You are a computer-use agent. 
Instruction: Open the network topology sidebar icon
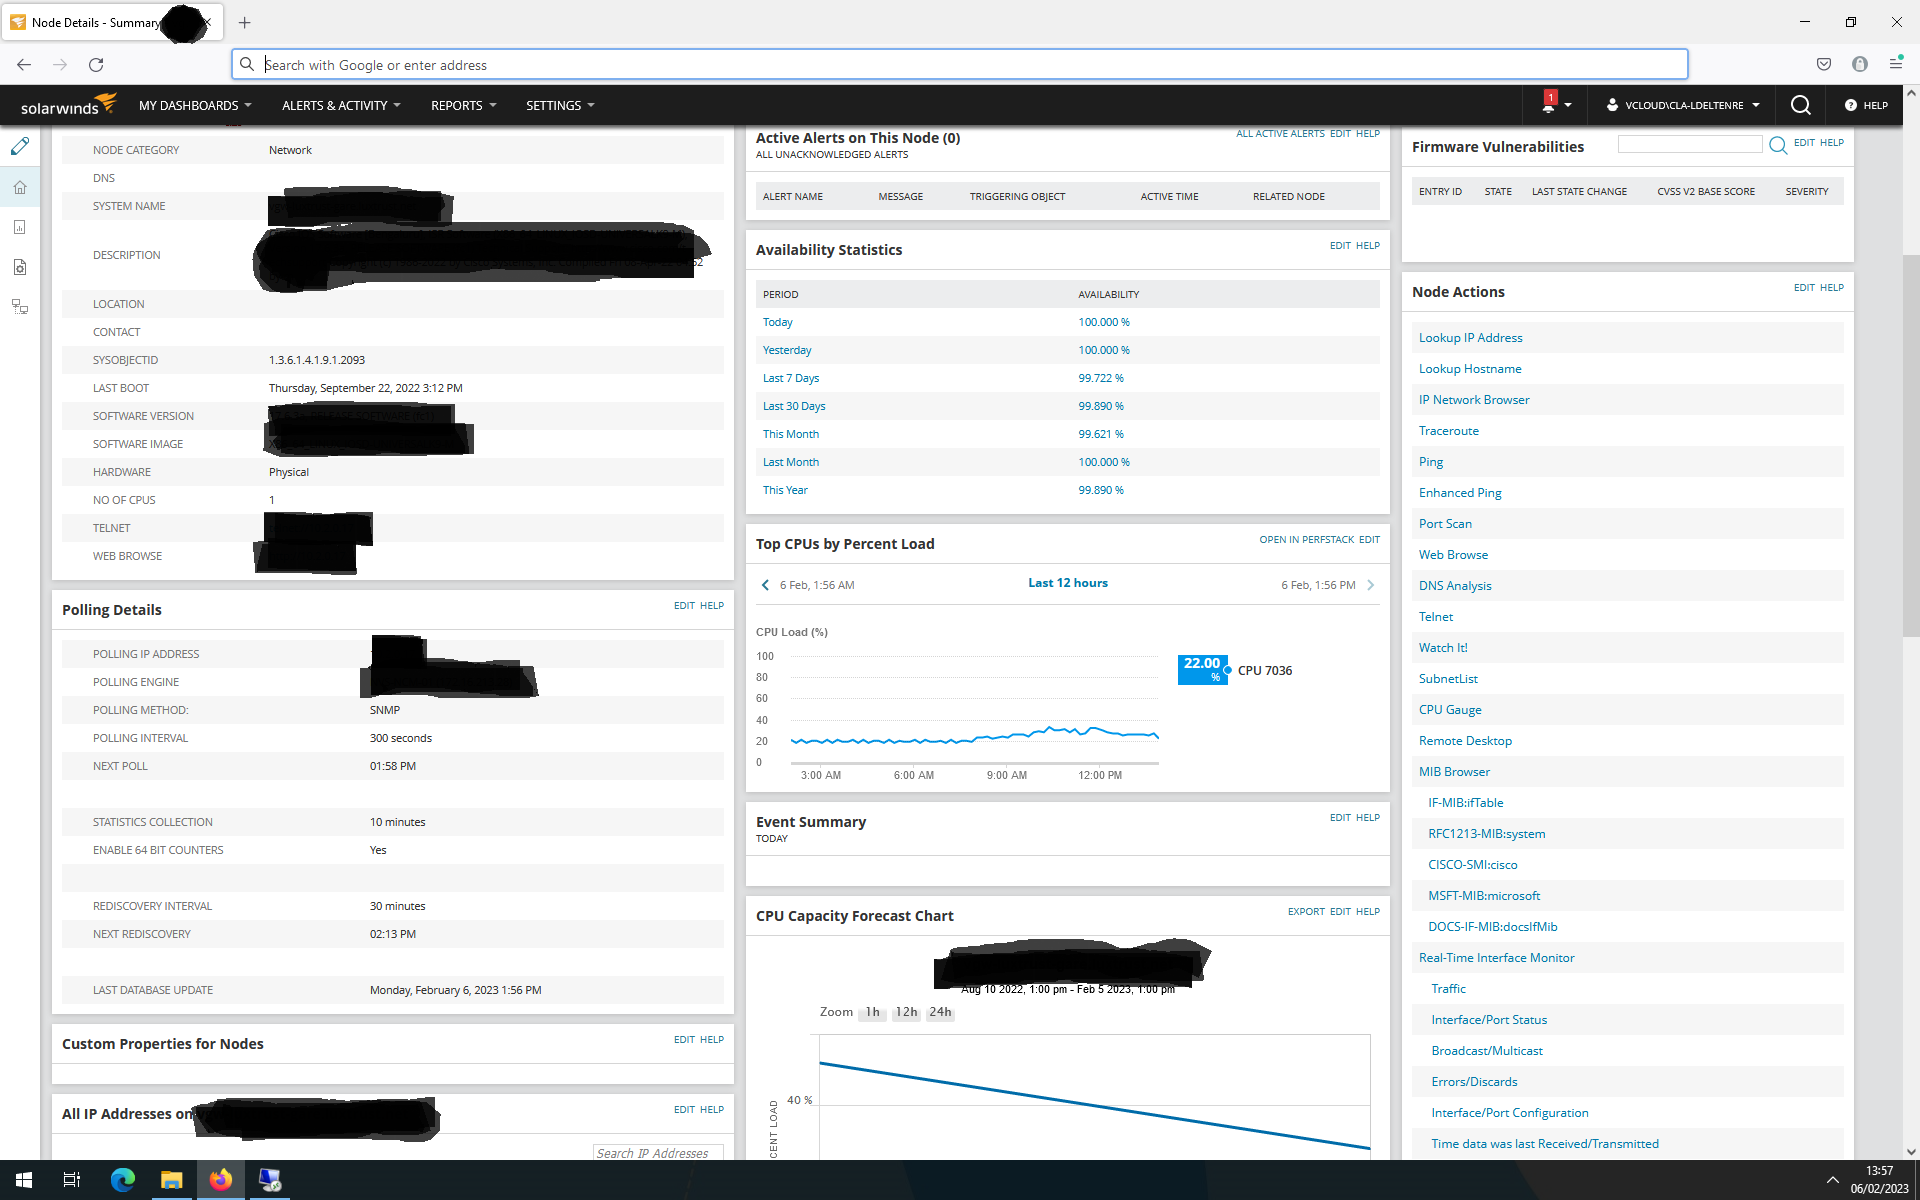coord(20,307)
